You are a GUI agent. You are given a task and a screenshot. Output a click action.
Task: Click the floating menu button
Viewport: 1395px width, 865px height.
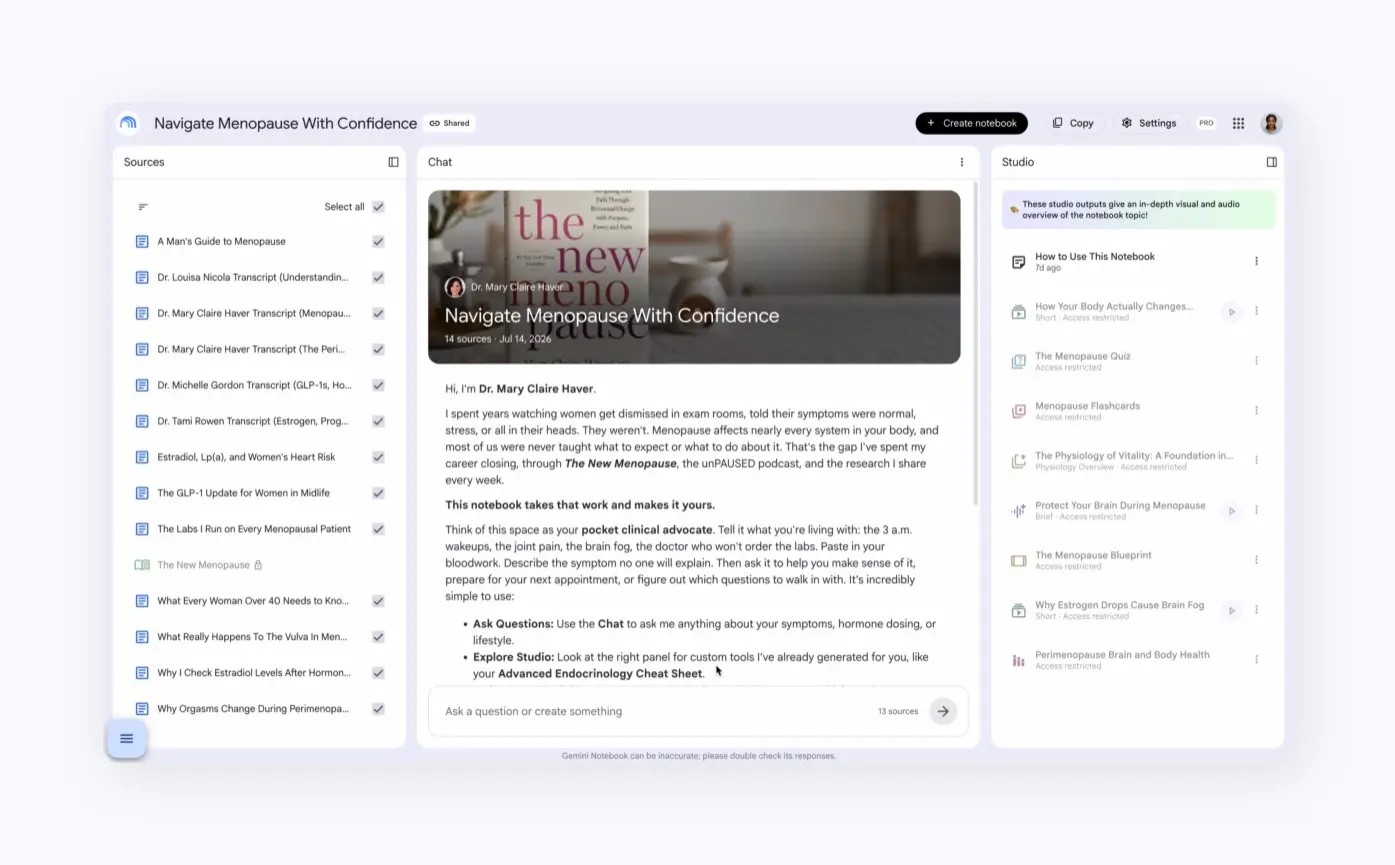tap(127, 739)
